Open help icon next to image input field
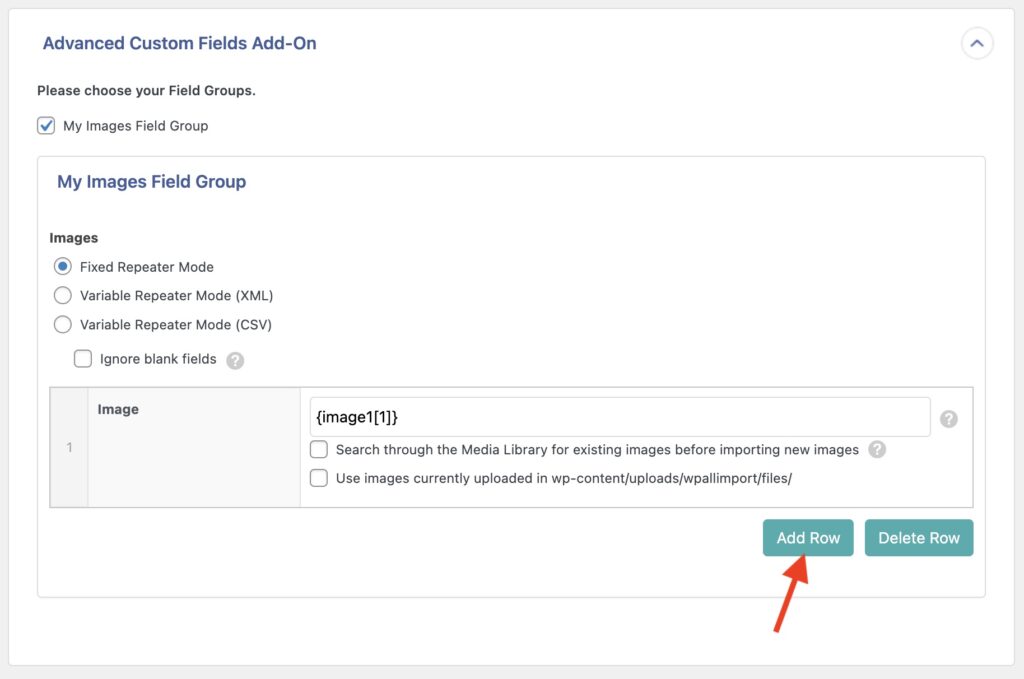1024x679 pixels. point(949,419)
